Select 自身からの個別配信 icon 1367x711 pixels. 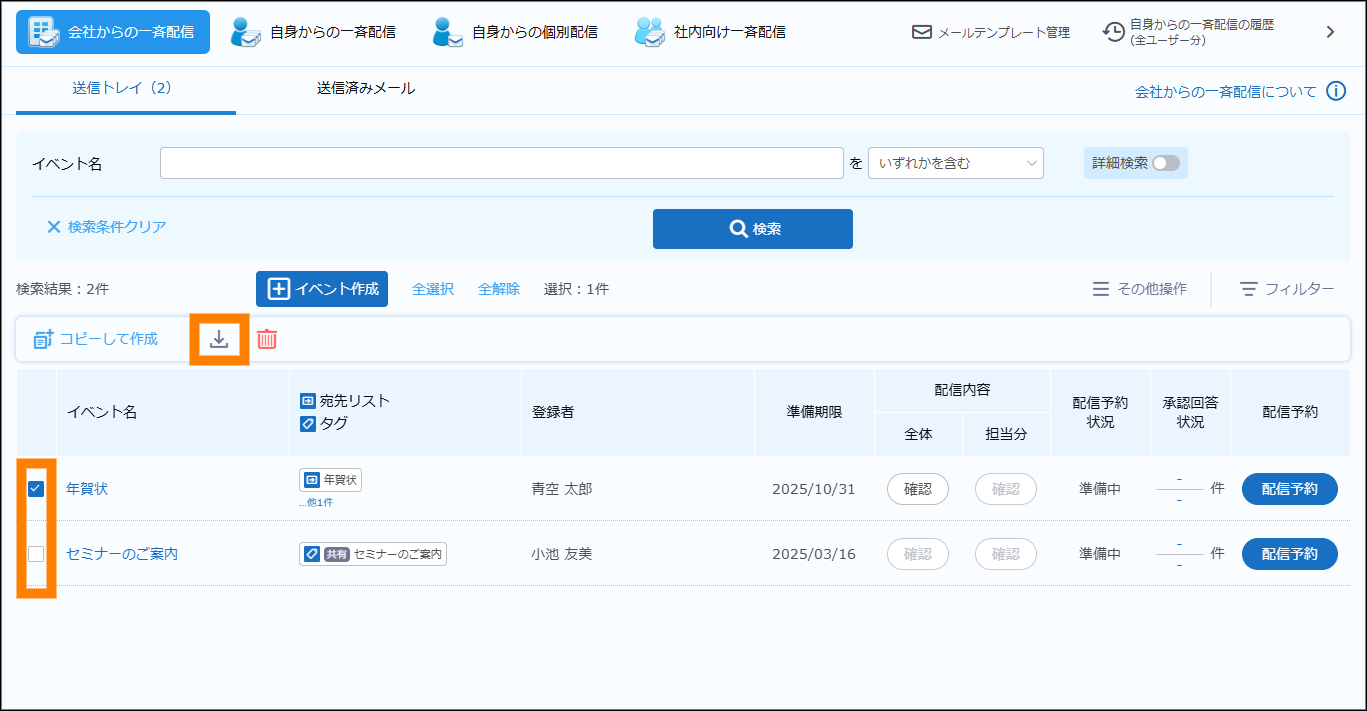coord(448,32)
